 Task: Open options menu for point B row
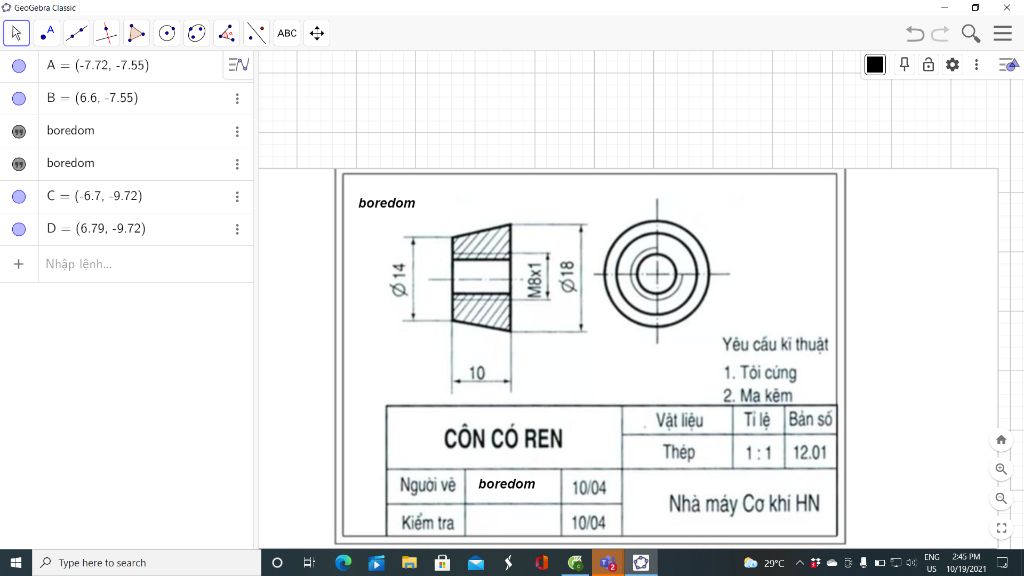237,99
